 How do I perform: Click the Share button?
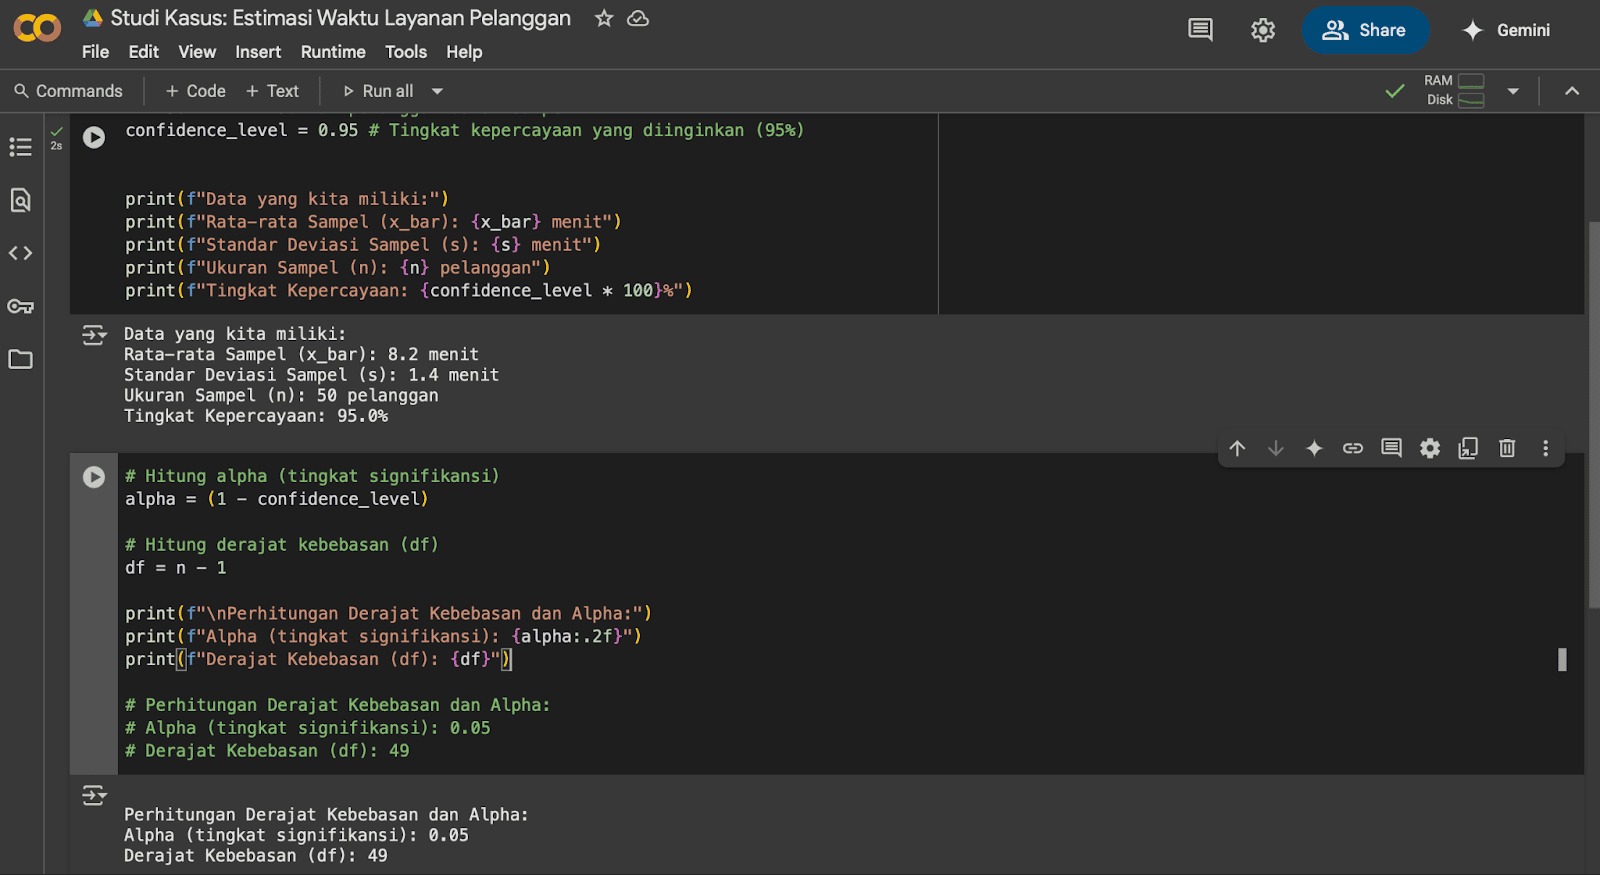[x=1364, y=30]
